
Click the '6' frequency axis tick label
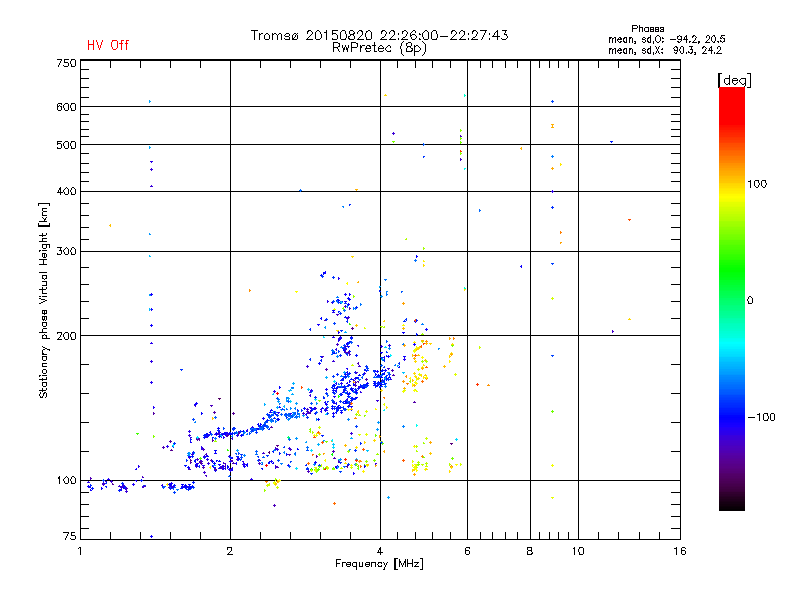pyautogui.click(x=467, y=551)
